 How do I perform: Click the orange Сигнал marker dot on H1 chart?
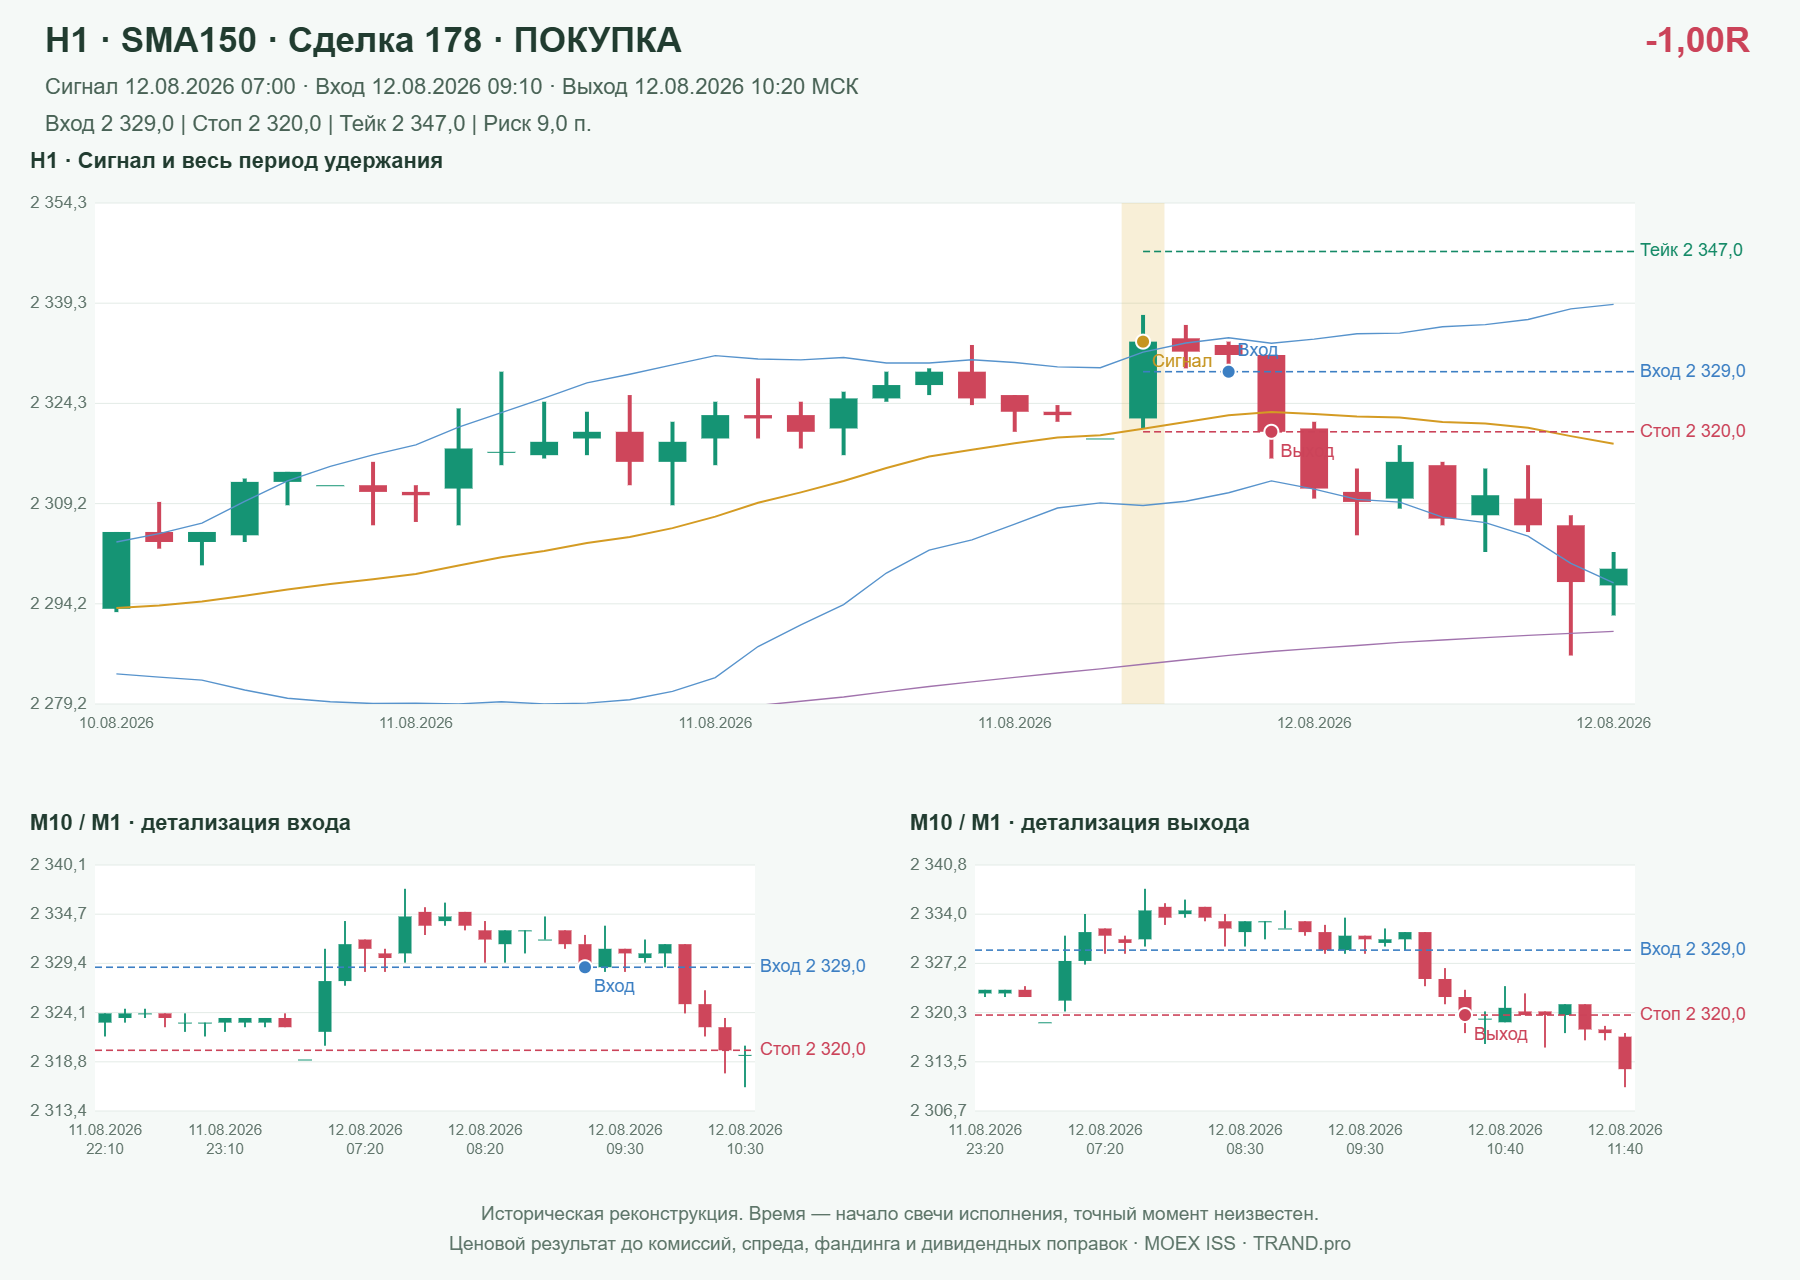coord(1143,342)
